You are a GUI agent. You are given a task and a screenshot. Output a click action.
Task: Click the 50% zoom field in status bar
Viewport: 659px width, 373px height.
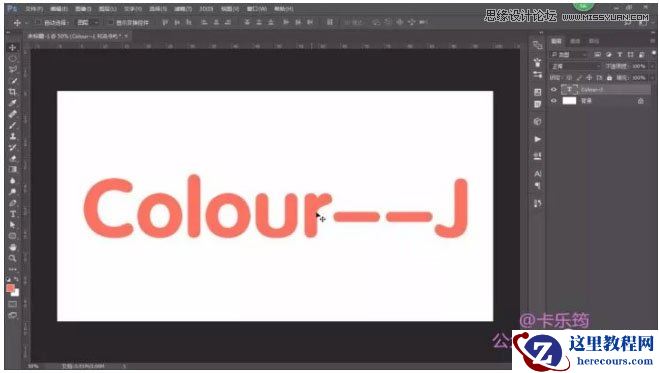pyautogui.click(x=34, y=366)
